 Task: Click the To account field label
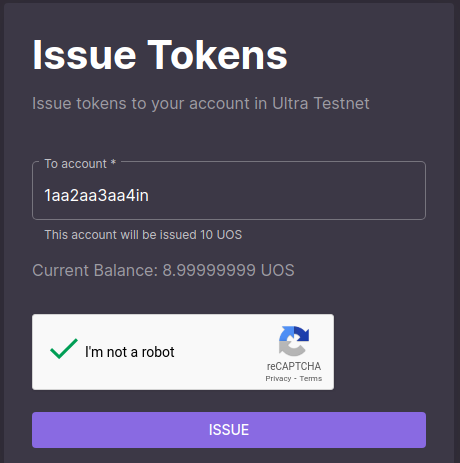(76, 164)
